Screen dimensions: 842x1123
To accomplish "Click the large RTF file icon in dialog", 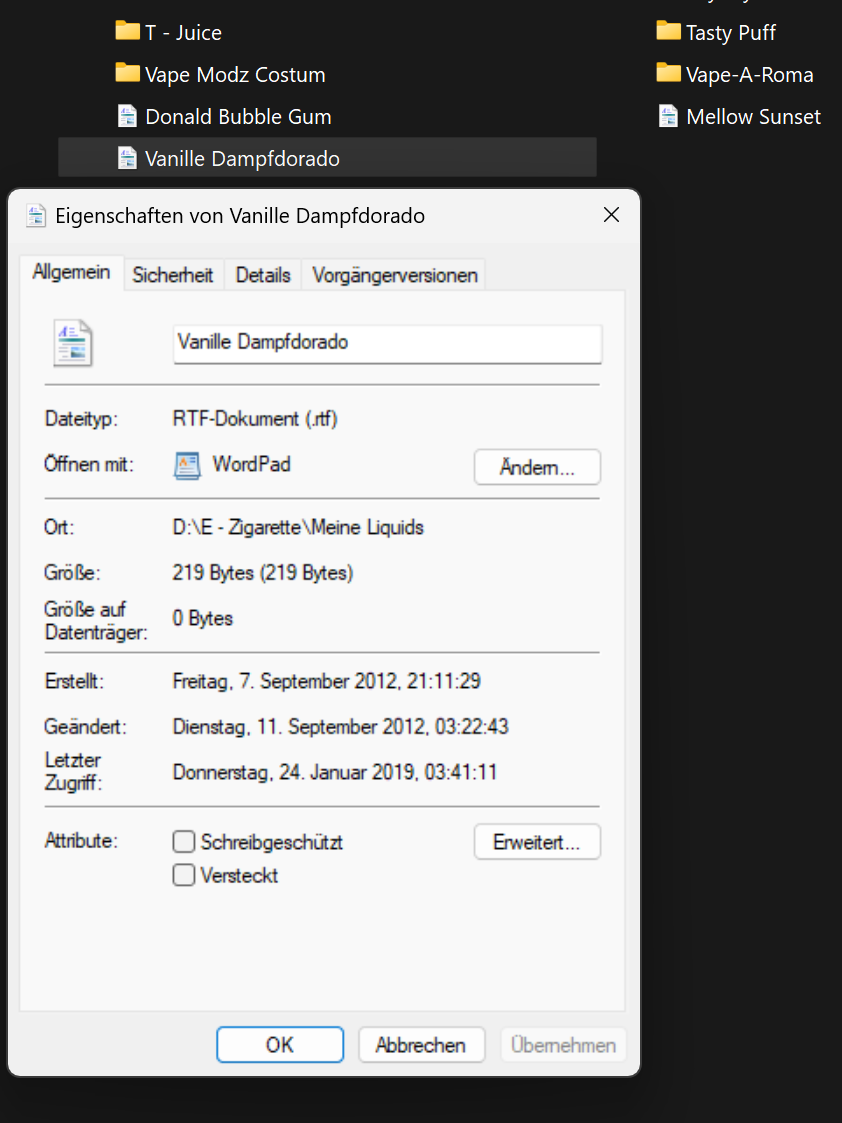I will (x=73, y=343).
